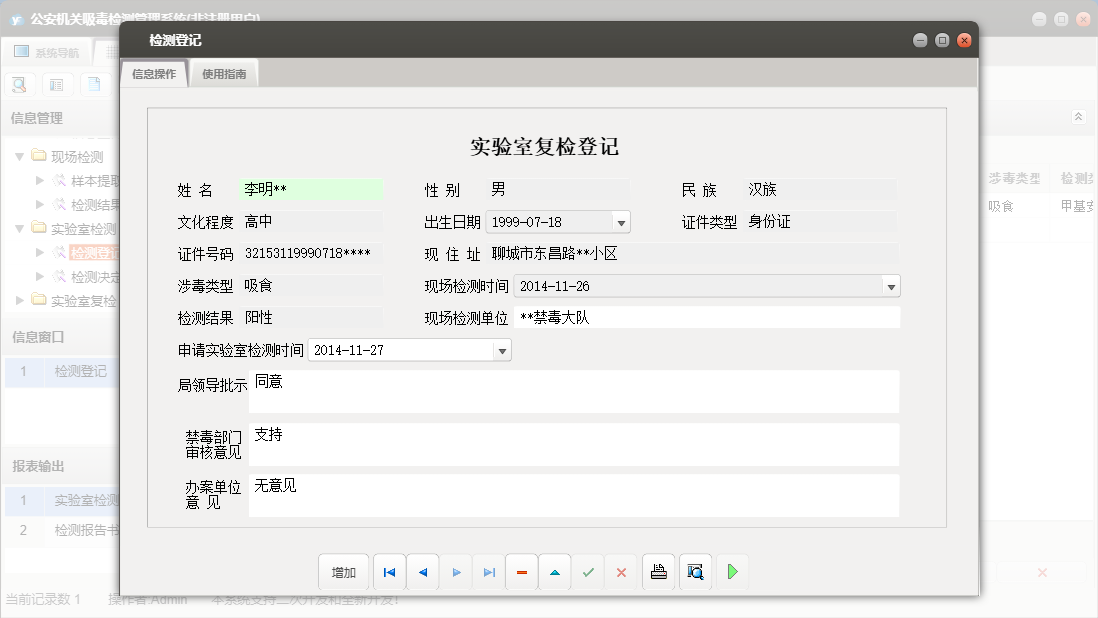Click the last record navigation icon

tap(489, 572)
